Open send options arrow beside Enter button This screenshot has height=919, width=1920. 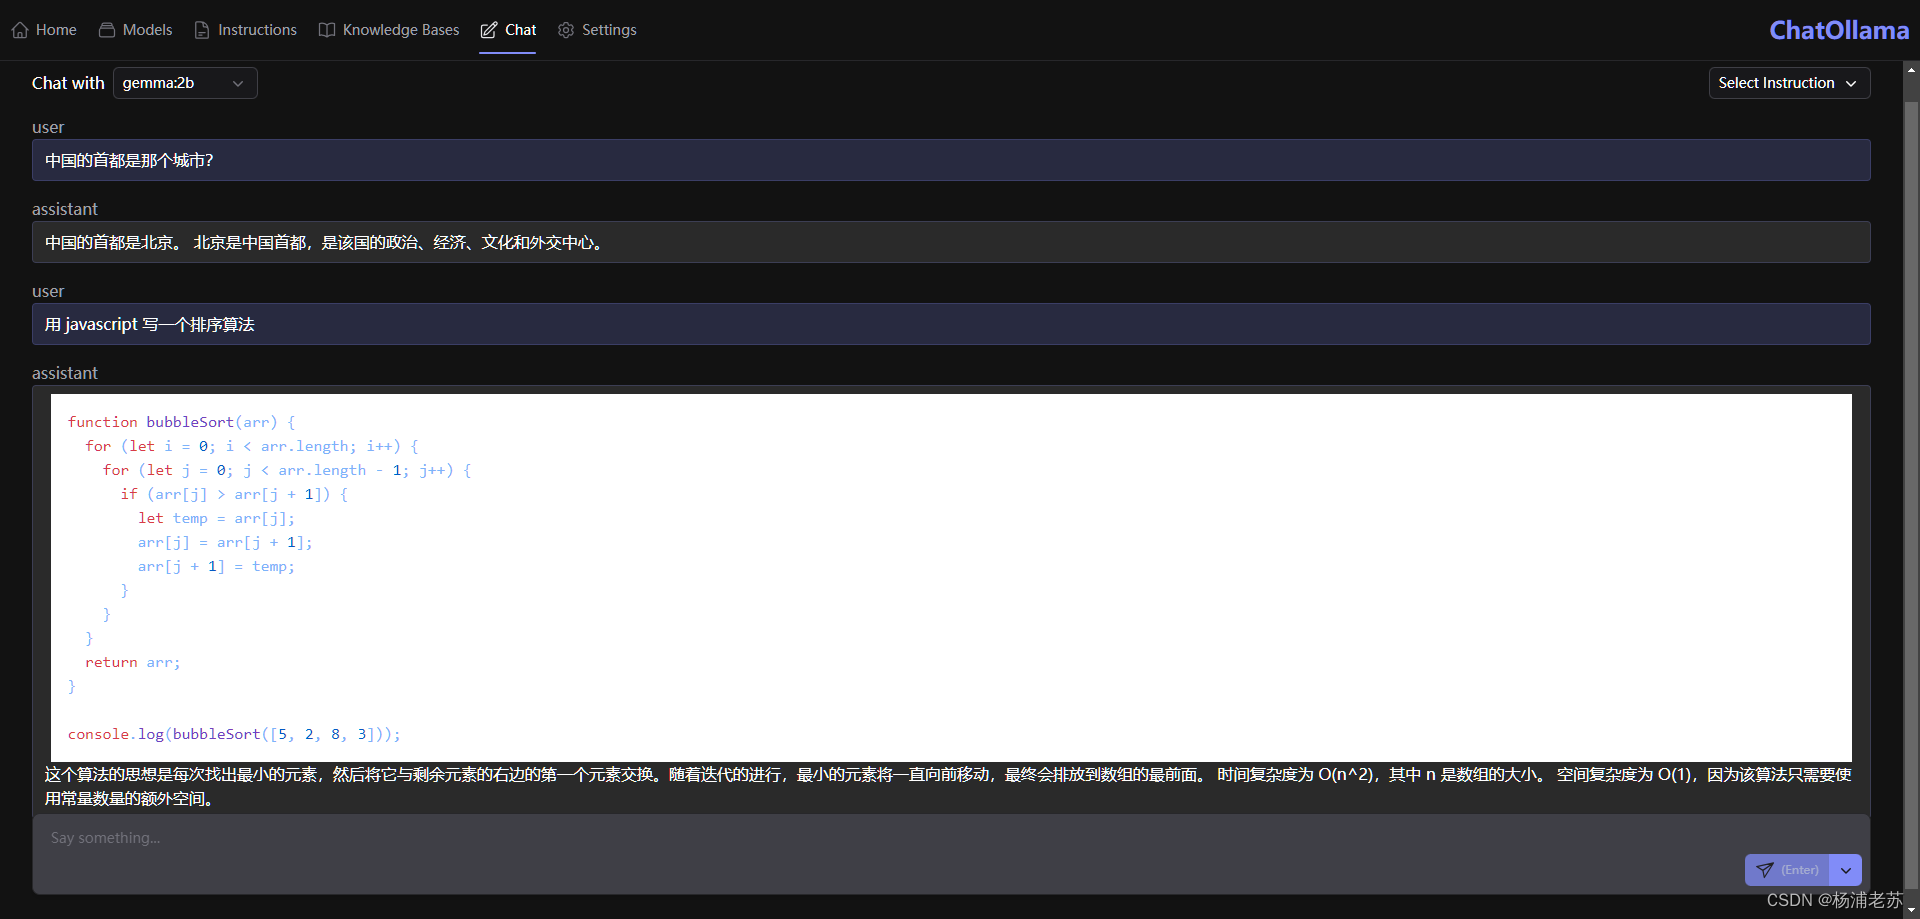pos(1846,870)
